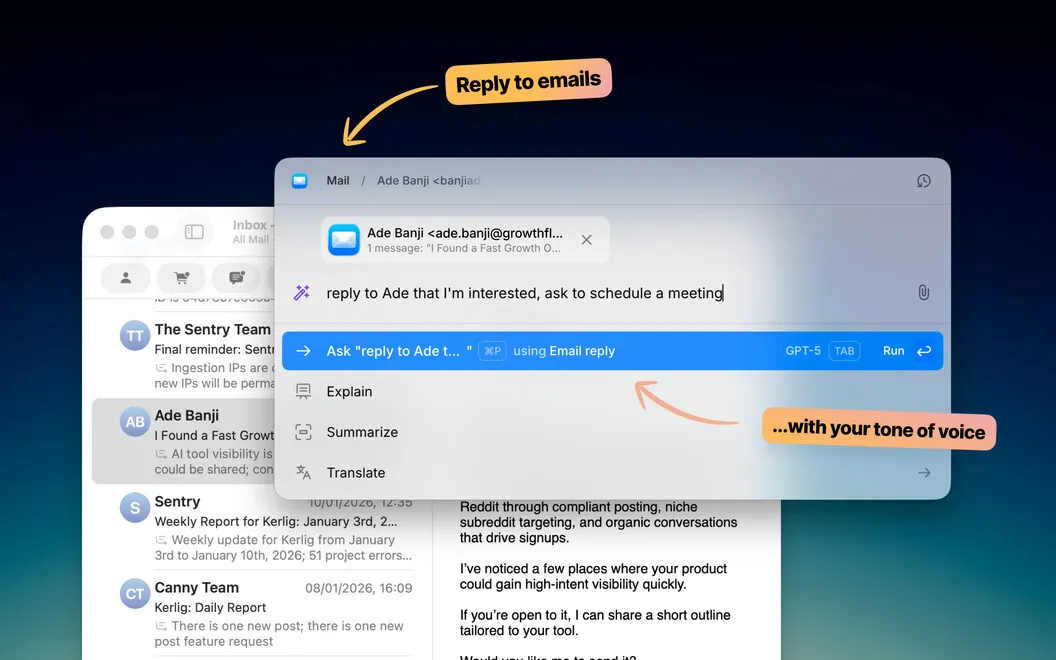Toggle the Mail window sidebar button
Image resolution: width=1056 pixels, height=660 pixels.
194,232
